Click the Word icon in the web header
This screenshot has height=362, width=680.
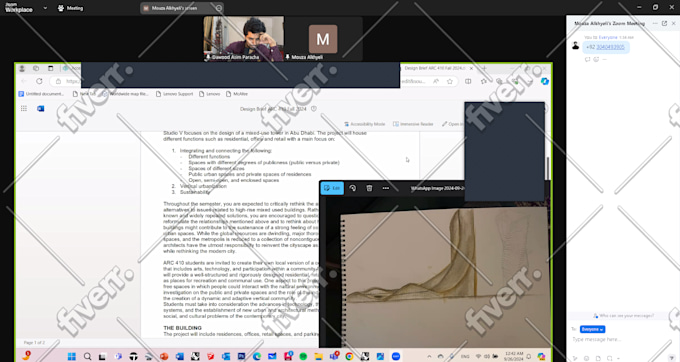click(x=40, y=108)
